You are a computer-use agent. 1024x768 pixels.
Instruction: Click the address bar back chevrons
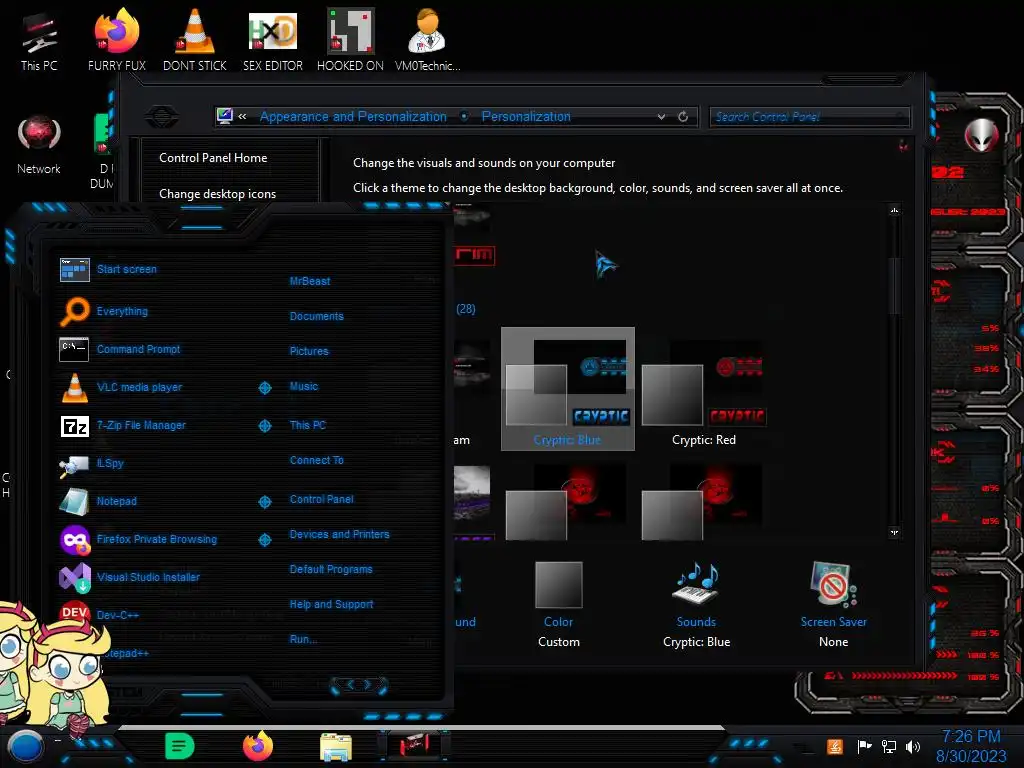click(x=242, y=117)
